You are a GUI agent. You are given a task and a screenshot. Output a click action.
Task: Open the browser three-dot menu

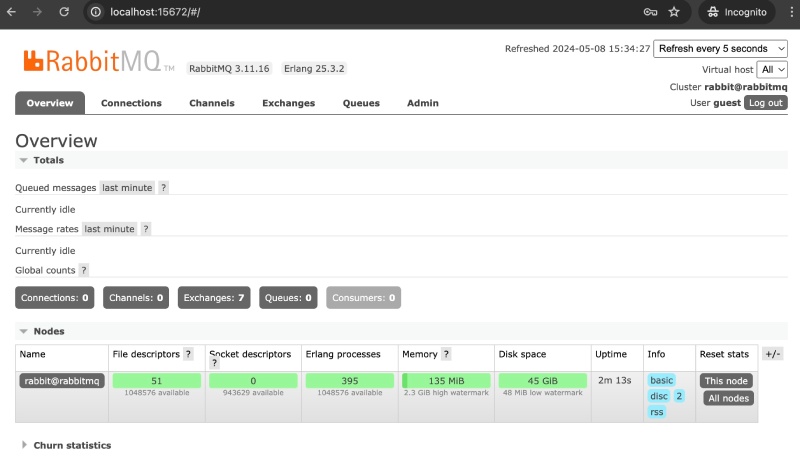click(791, 12)
